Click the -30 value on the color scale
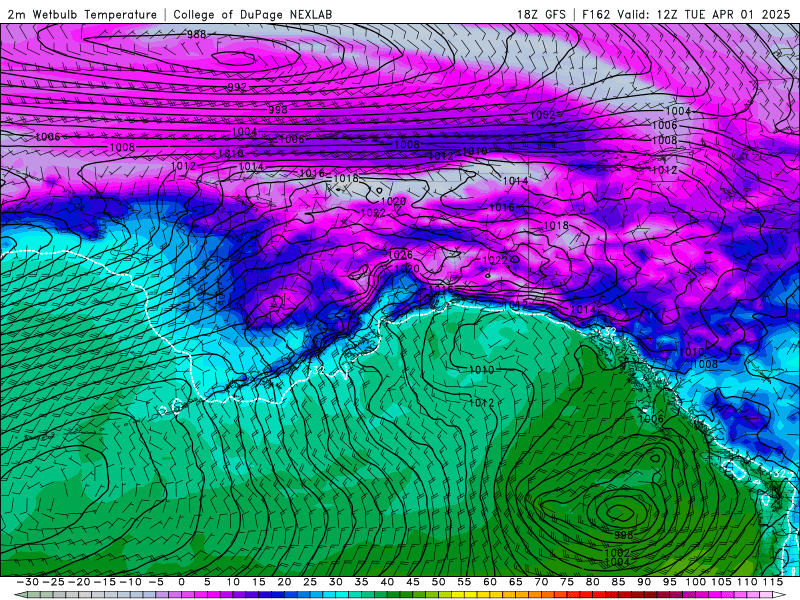The height and width of the screenshot is (600, 800). tap(28, 582)
